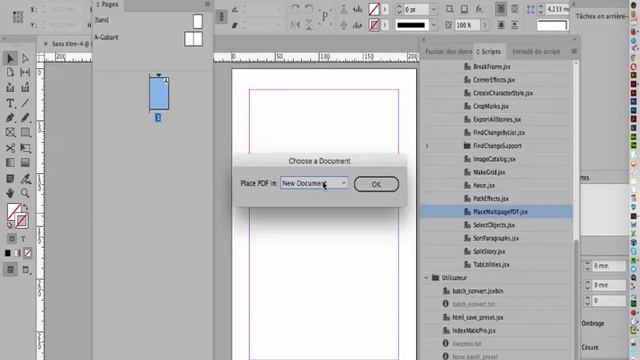Viewport: 640px width, 360px height.
Task: Select the Pencil tool
Action: tap(25, 118)
